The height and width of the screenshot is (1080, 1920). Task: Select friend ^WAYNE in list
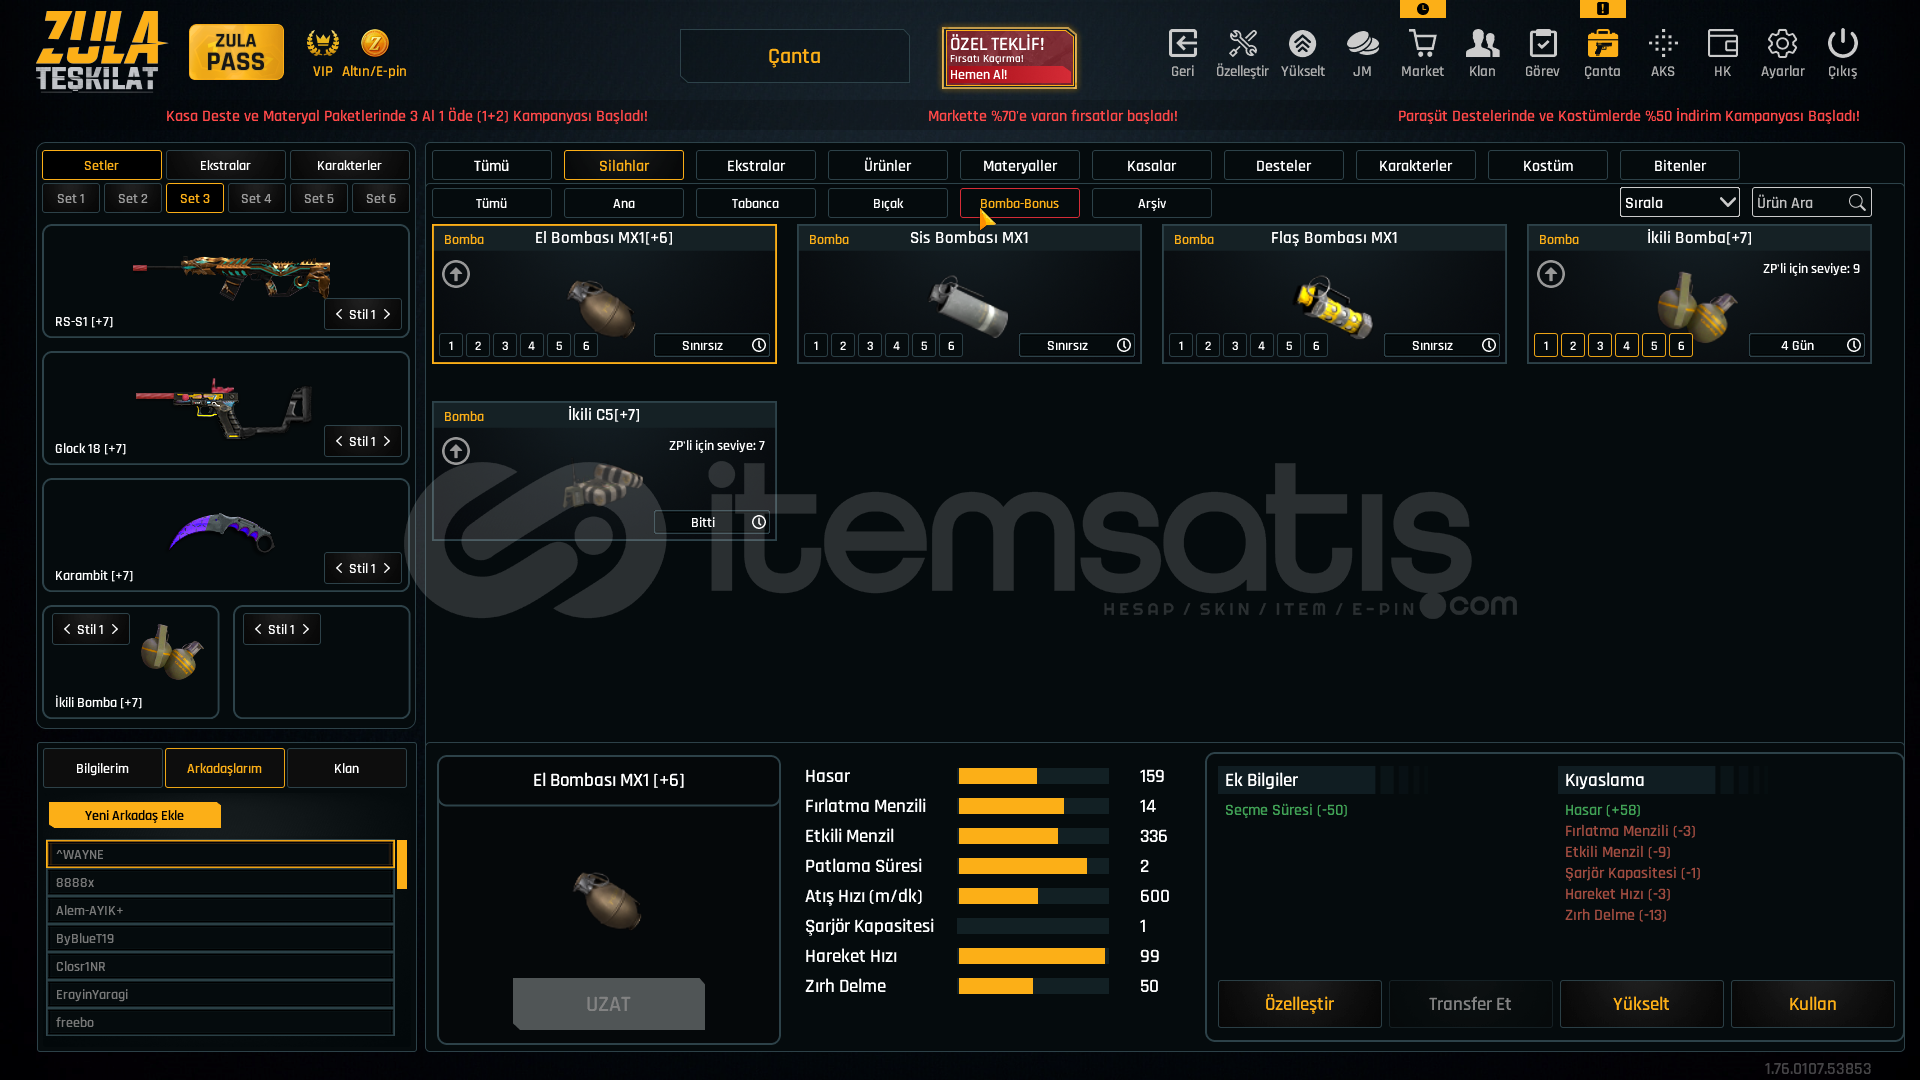click(220, 854)
